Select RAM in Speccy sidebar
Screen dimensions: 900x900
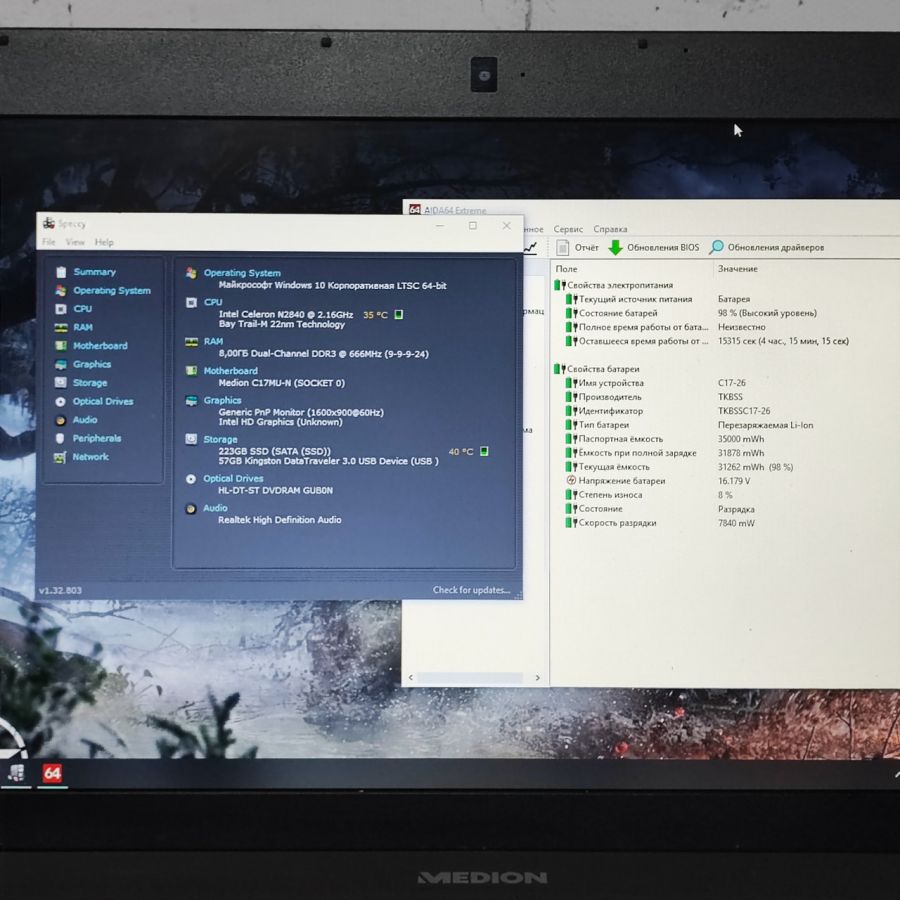(x=83, y=327)
